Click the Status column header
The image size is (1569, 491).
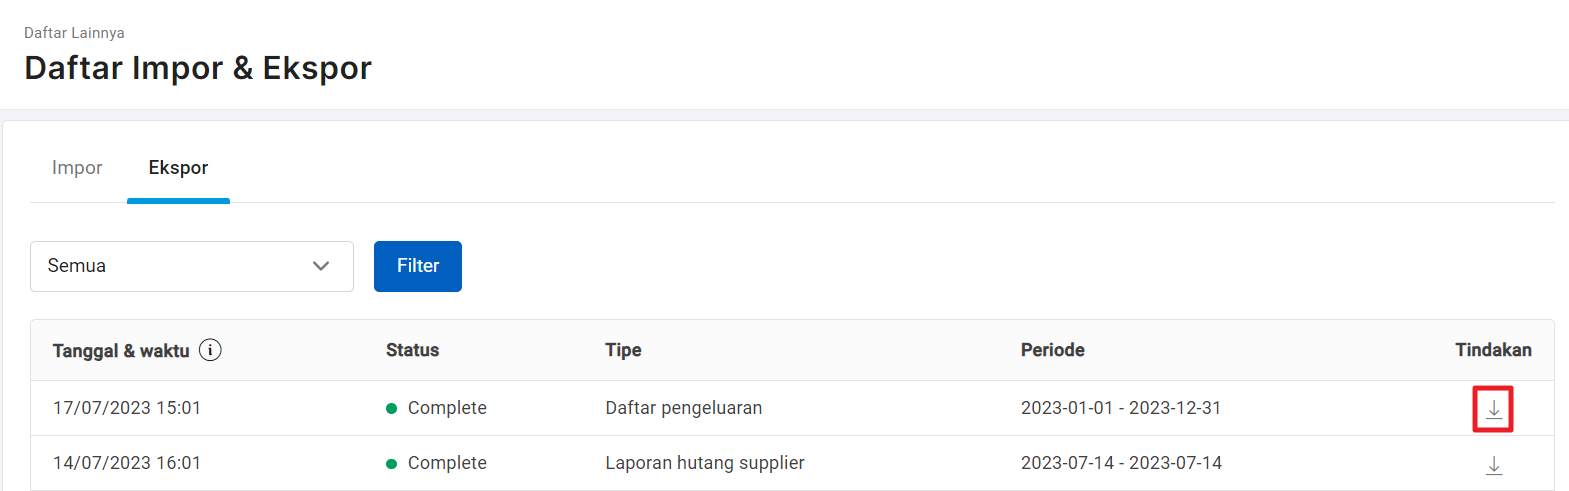point(413,350)
